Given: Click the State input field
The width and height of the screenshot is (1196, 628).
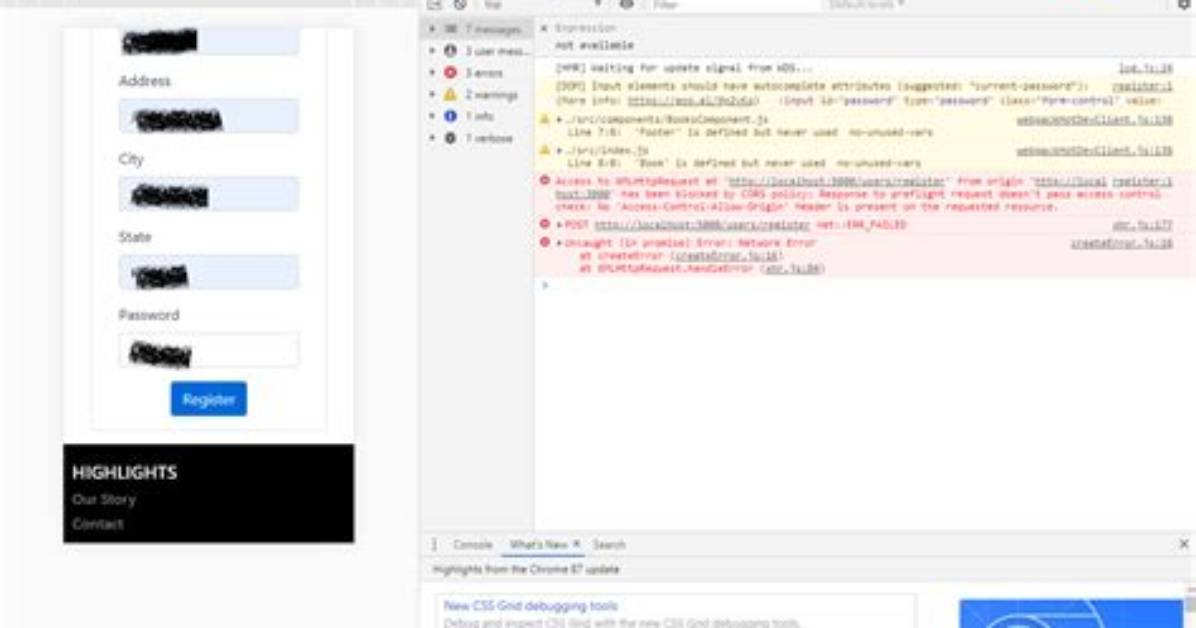Looking at the screenshot, I should point(208,272).
